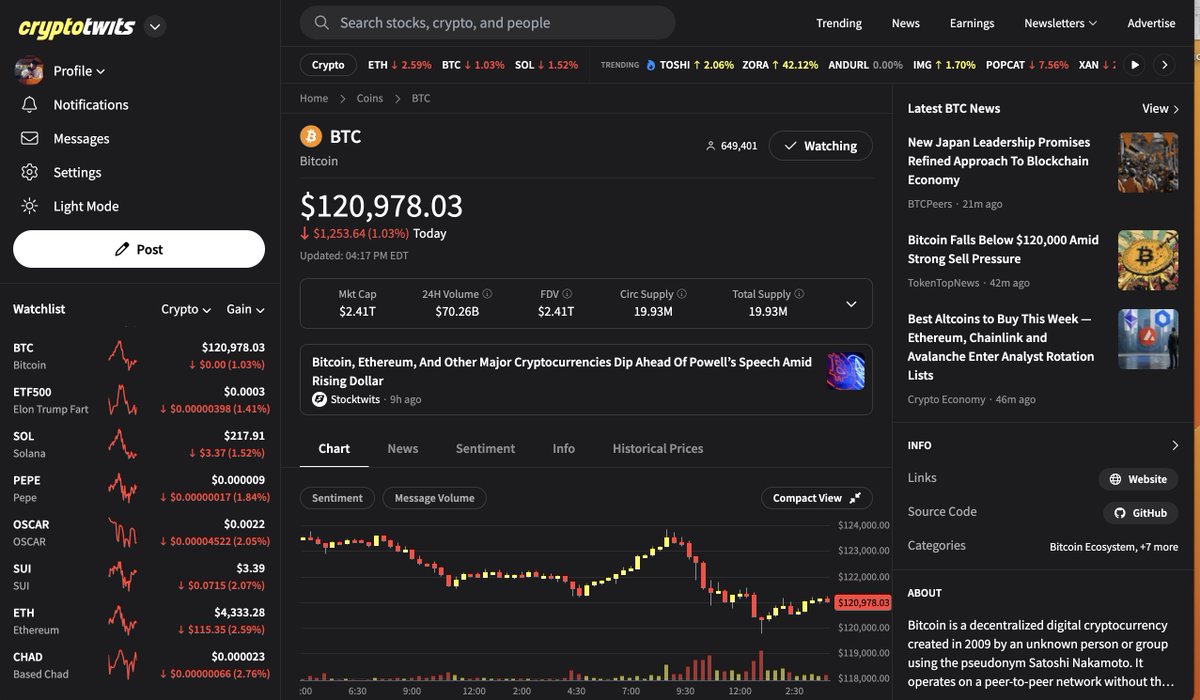The image size is (1200, 700).
Task: Expand the INFO section arrow
Action: 1175,446
